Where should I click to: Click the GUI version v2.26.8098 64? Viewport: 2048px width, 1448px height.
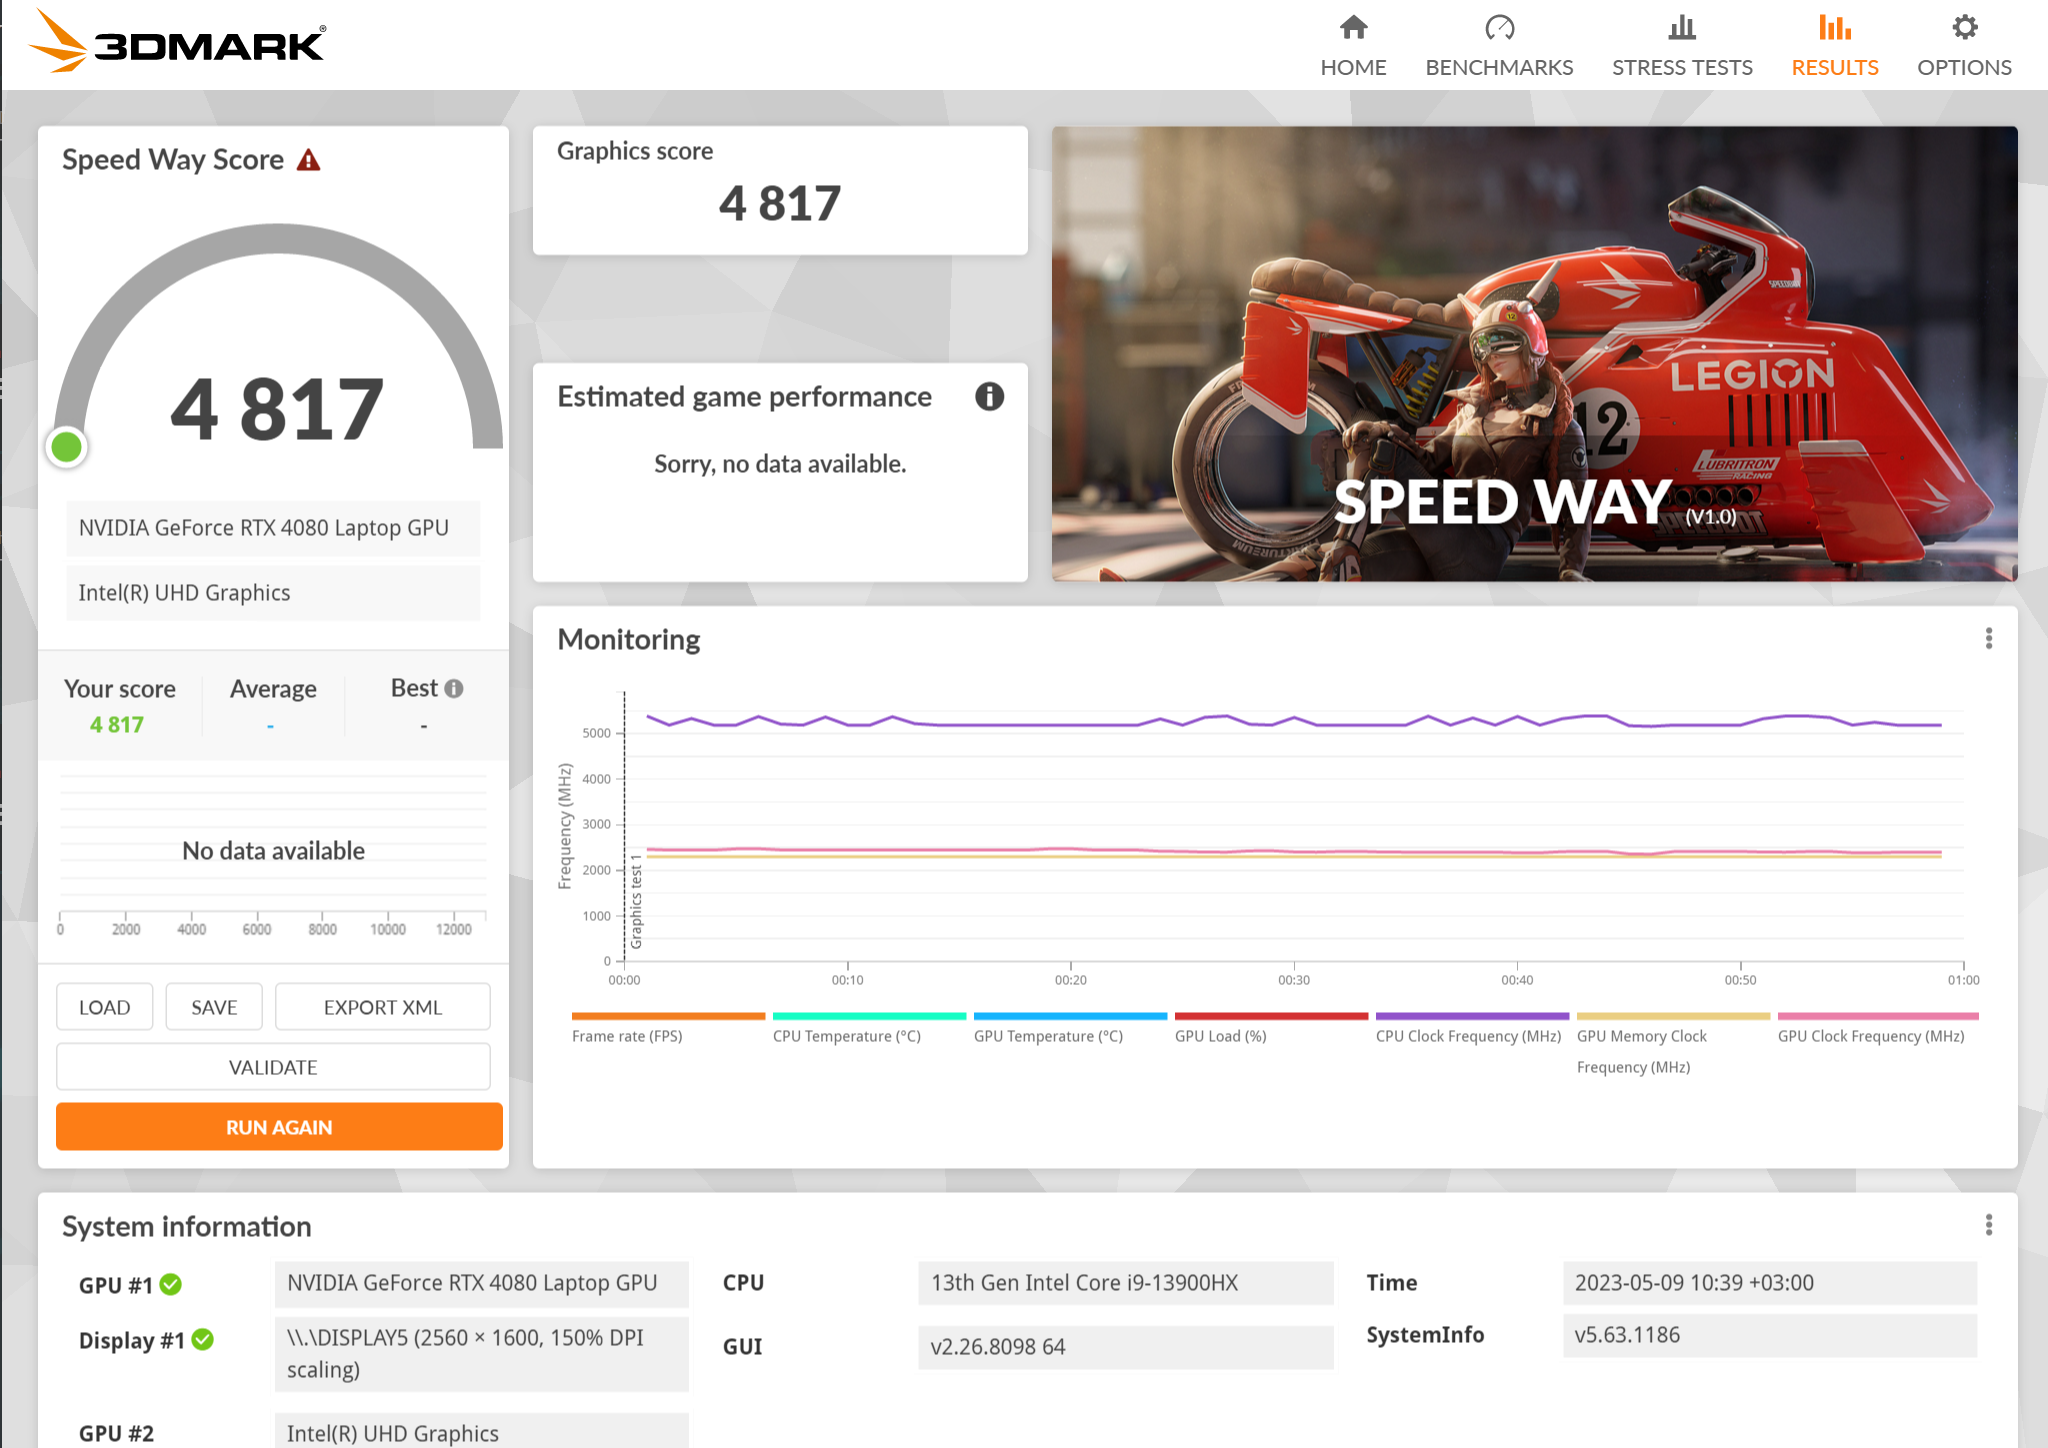[x=1126, y=1347]
